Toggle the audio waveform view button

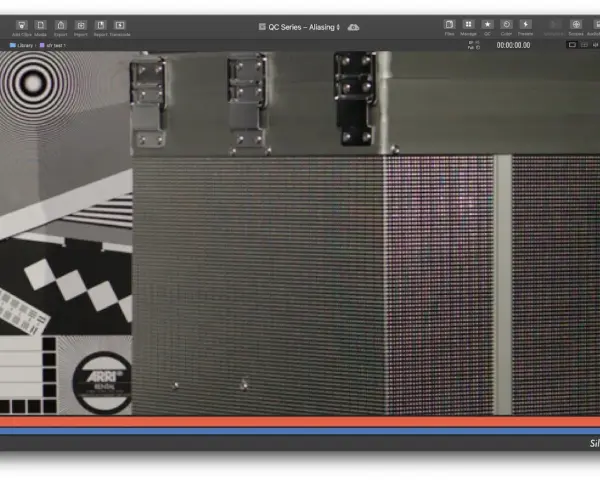coord(595,45)
